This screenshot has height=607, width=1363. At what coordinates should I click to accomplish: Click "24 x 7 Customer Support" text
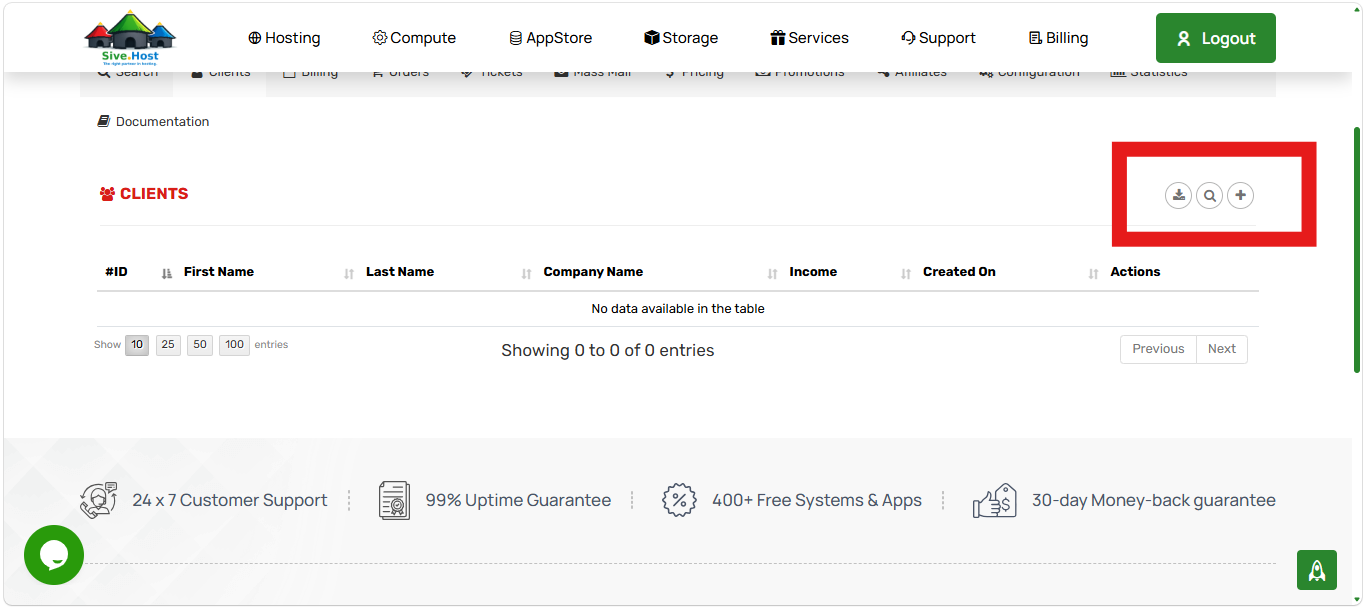(x=230, y=500)
